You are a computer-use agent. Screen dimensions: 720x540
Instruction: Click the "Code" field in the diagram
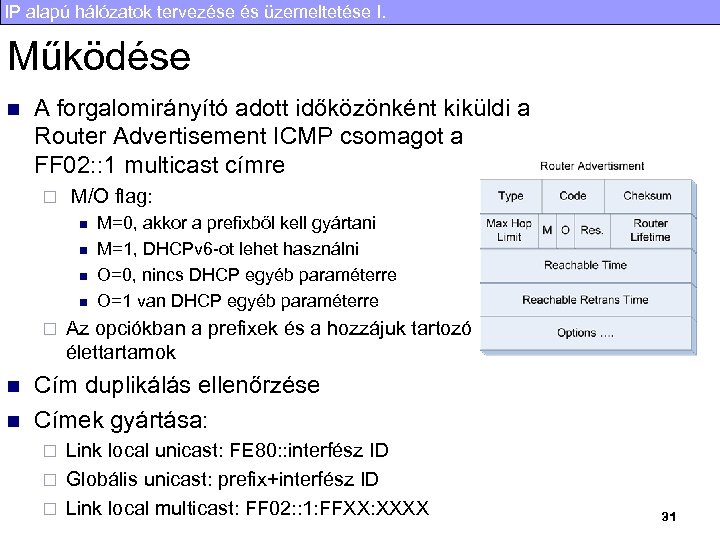click(x=573, y=196)
